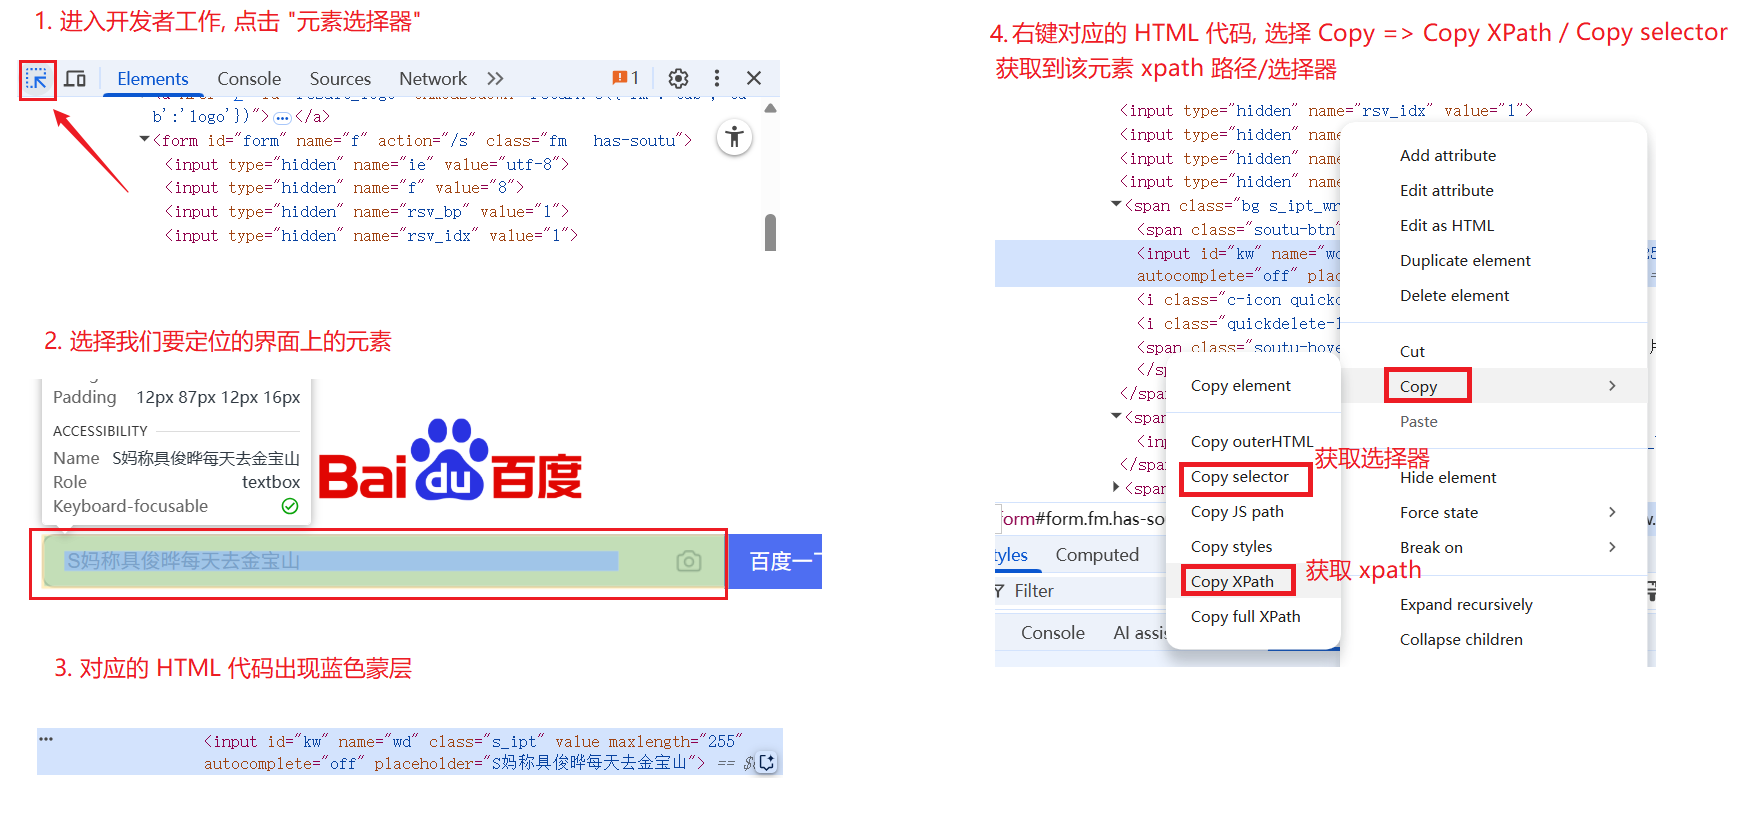This screenshot has width=1750, height=814.
Task: Select Delete element
Action: pos(1454,295)
